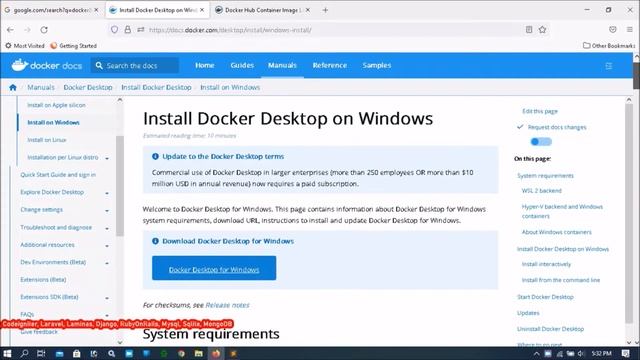
Task: Open the Samples nav item
Action: pos(377,65)
